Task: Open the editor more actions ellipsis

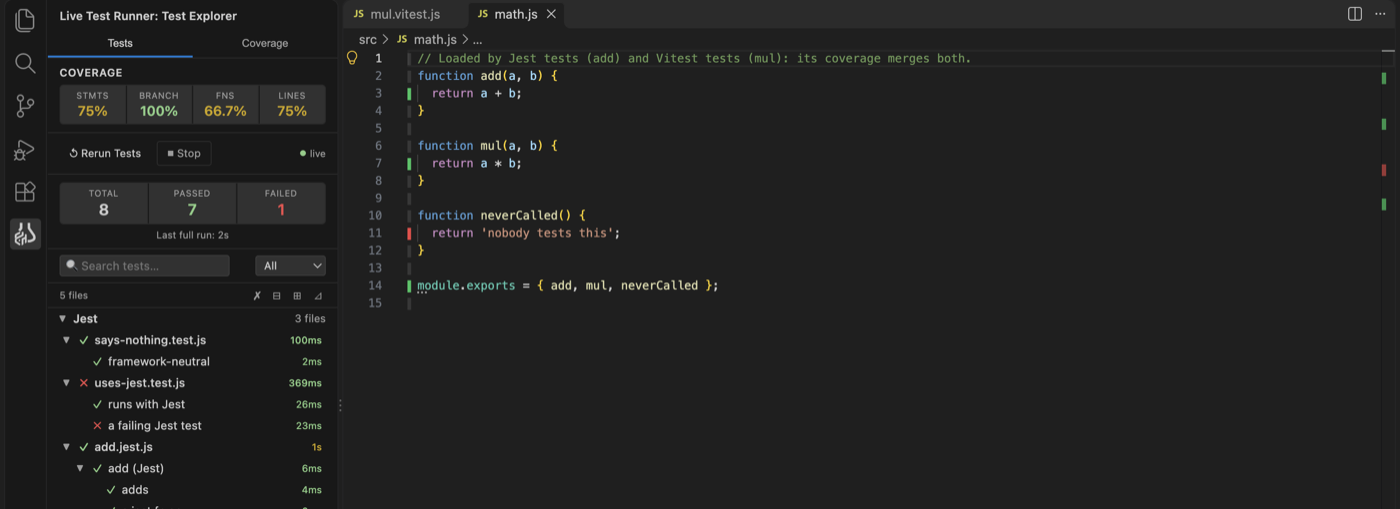Action: (1380, 14)
